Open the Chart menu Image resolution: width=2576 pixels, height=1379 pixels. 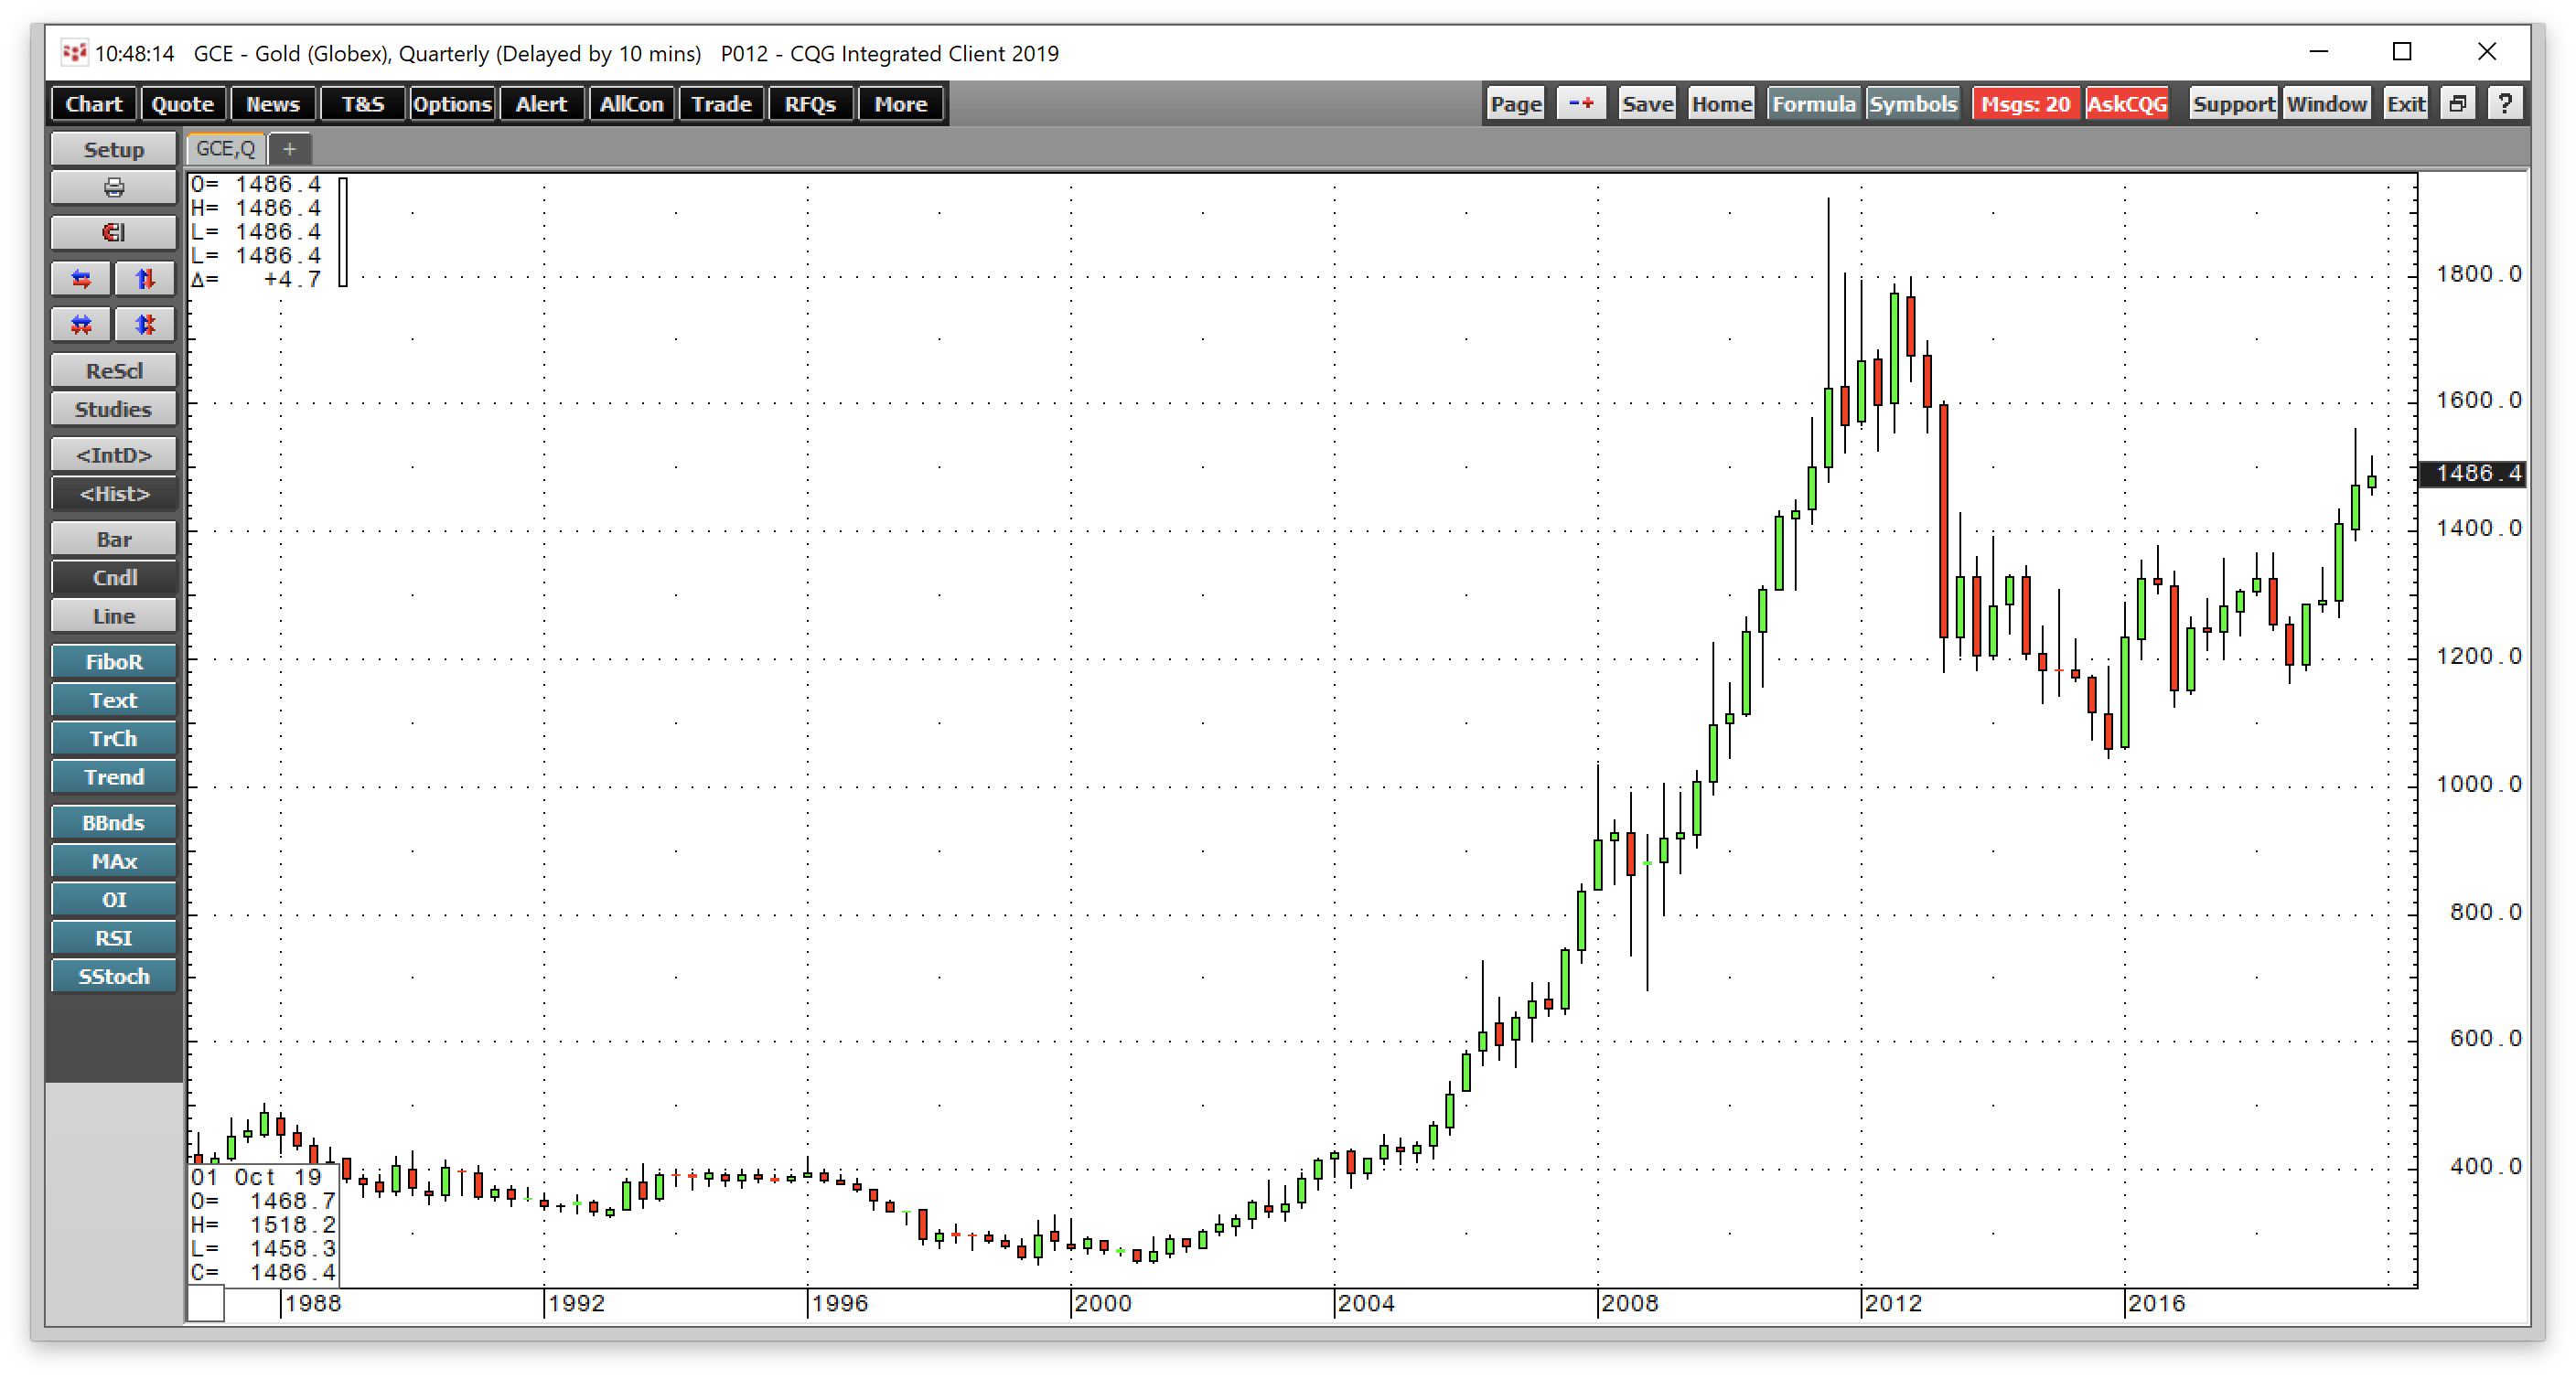[x=94, y=104]
